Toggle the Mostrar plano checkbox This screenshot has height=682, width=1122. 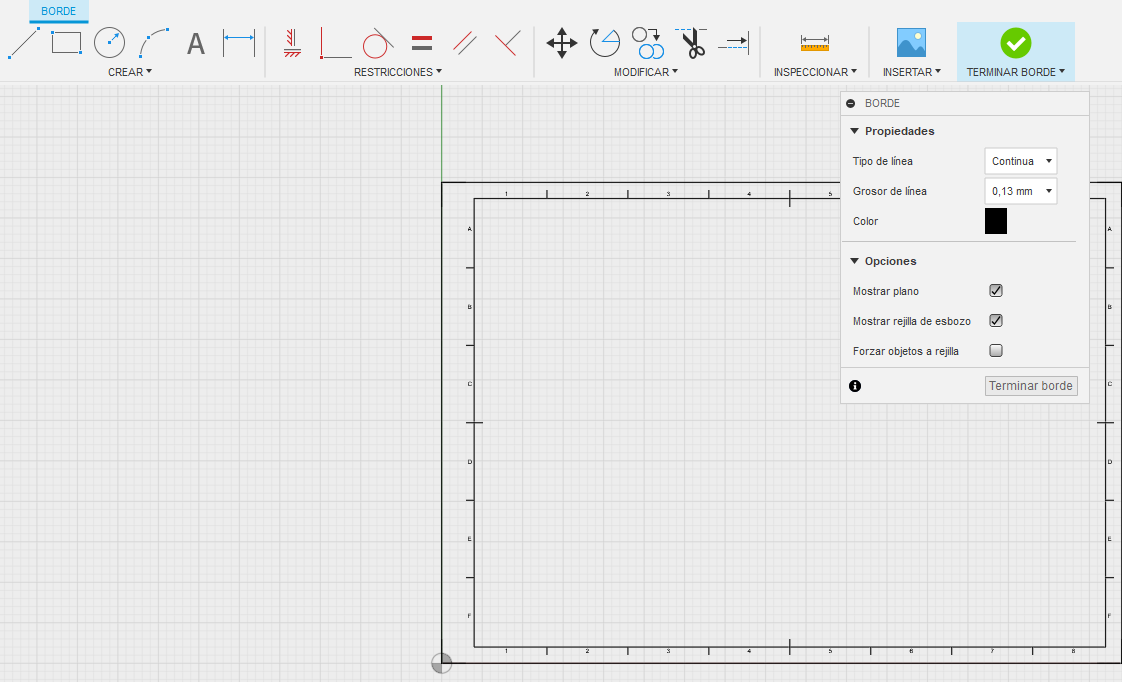pos(996,291)
